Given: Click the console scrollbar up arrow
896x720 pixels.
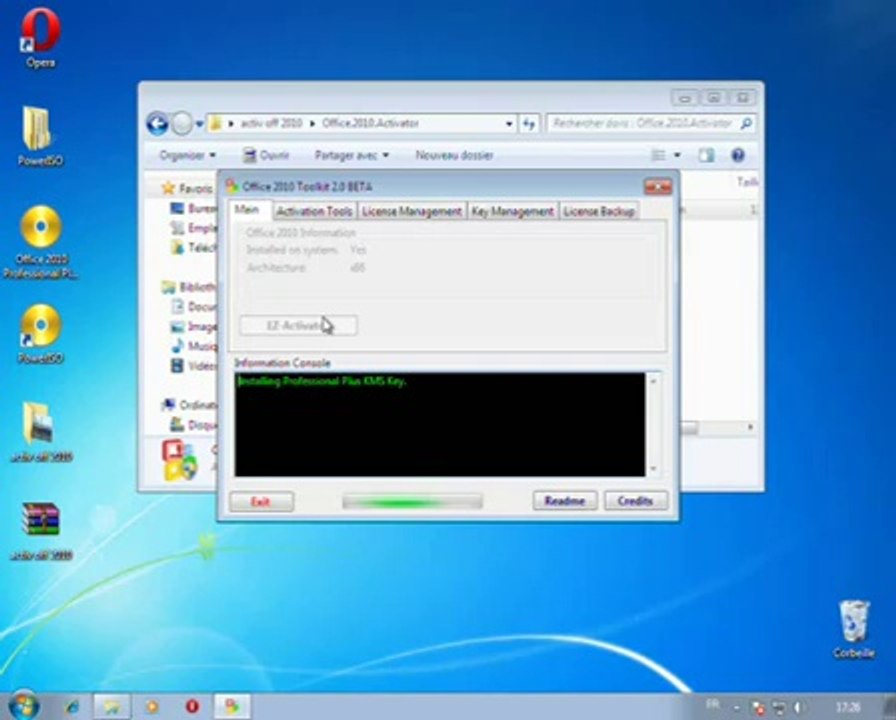Looking at the screenshot, I should [x=654, y=380].
